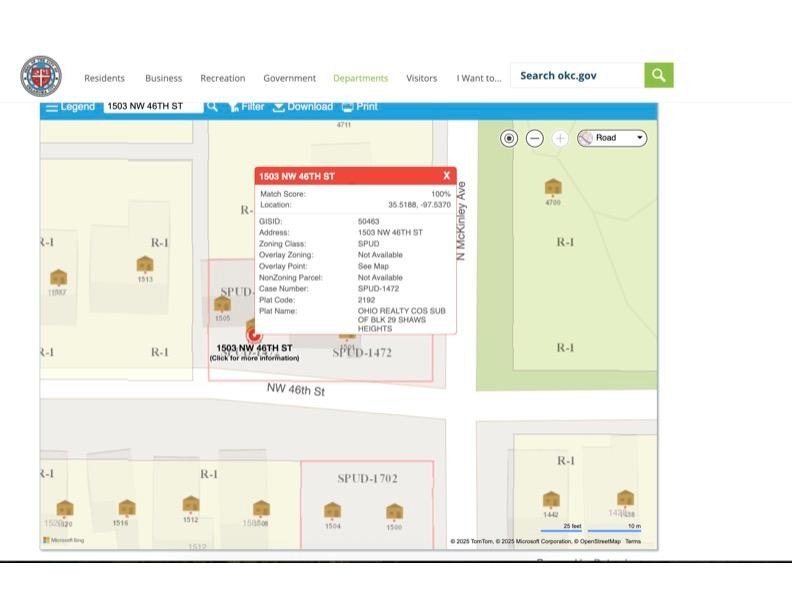Click the 1503 NW 46TH ST address field
The image size is (792, 612).
point(152,106)
